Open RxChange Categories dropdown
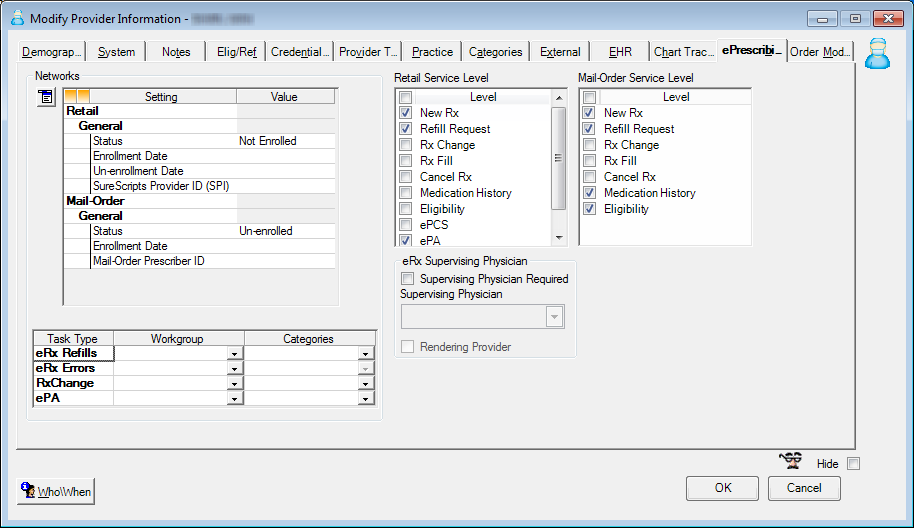The width and height of the screenshot is (914, 528). point(365,383)
